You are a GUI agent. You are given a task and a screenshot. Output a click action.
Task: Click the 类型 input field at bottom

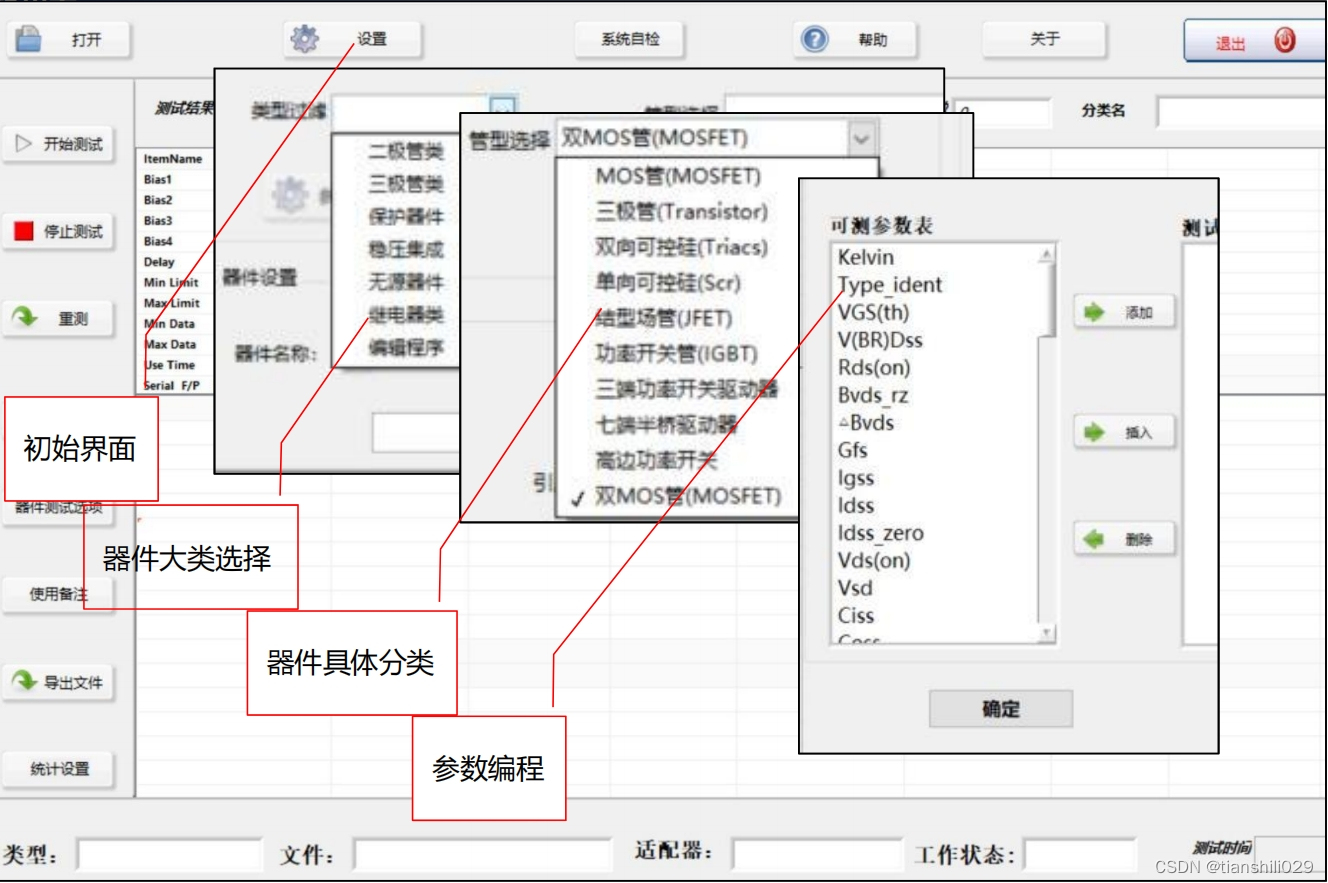(x=169, y=856)
